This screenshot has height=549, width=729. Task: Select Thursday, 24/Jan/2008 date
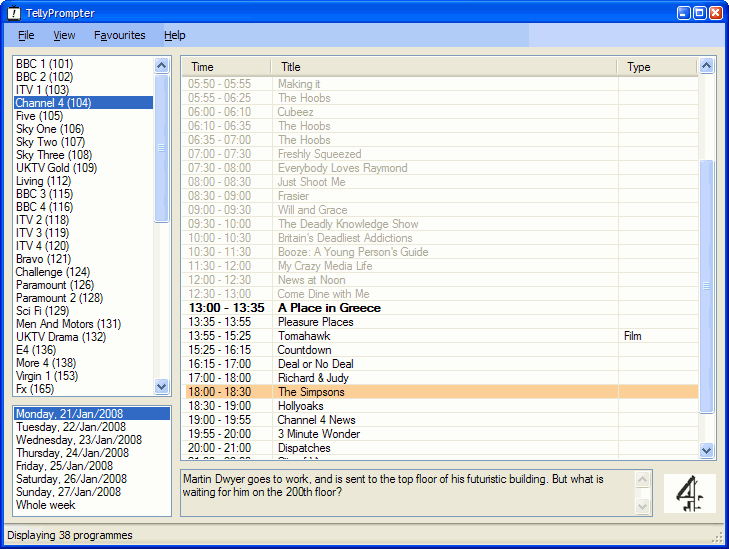tap(92, 453)
